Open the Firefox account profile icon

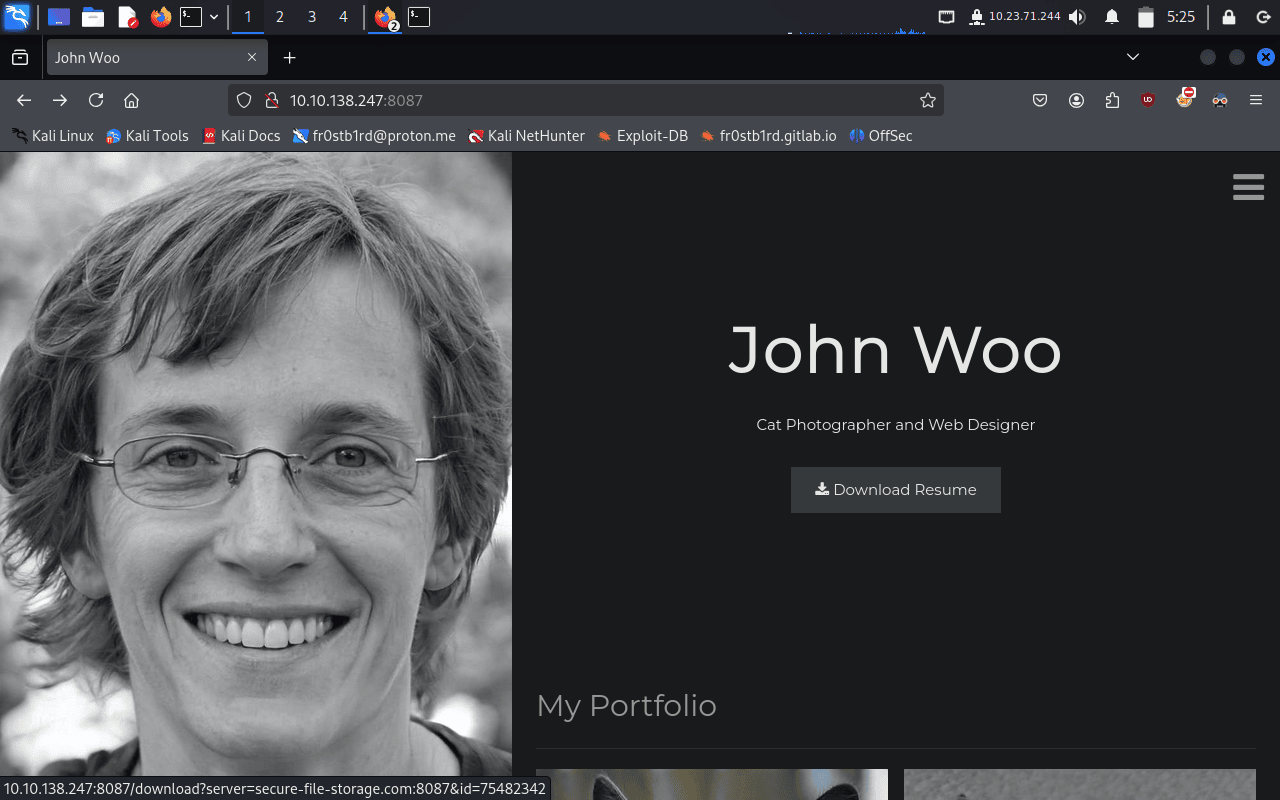[1076, 100]
